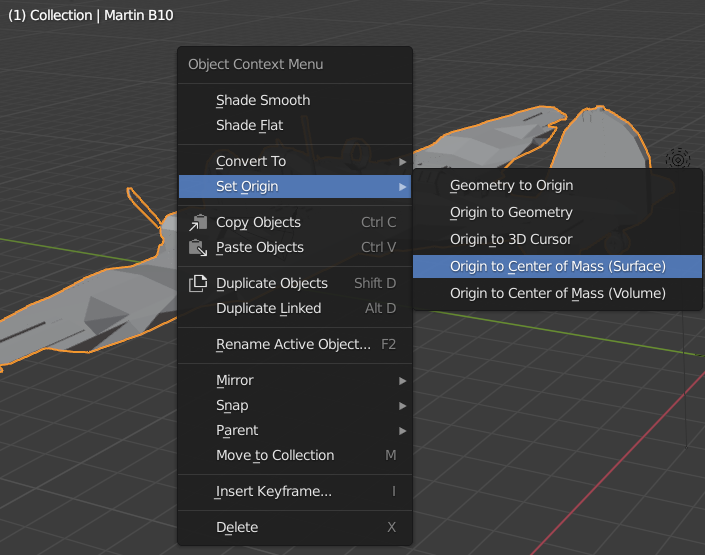
Task: Click the Duplicate Objects icon
Action: coord(198,283)
